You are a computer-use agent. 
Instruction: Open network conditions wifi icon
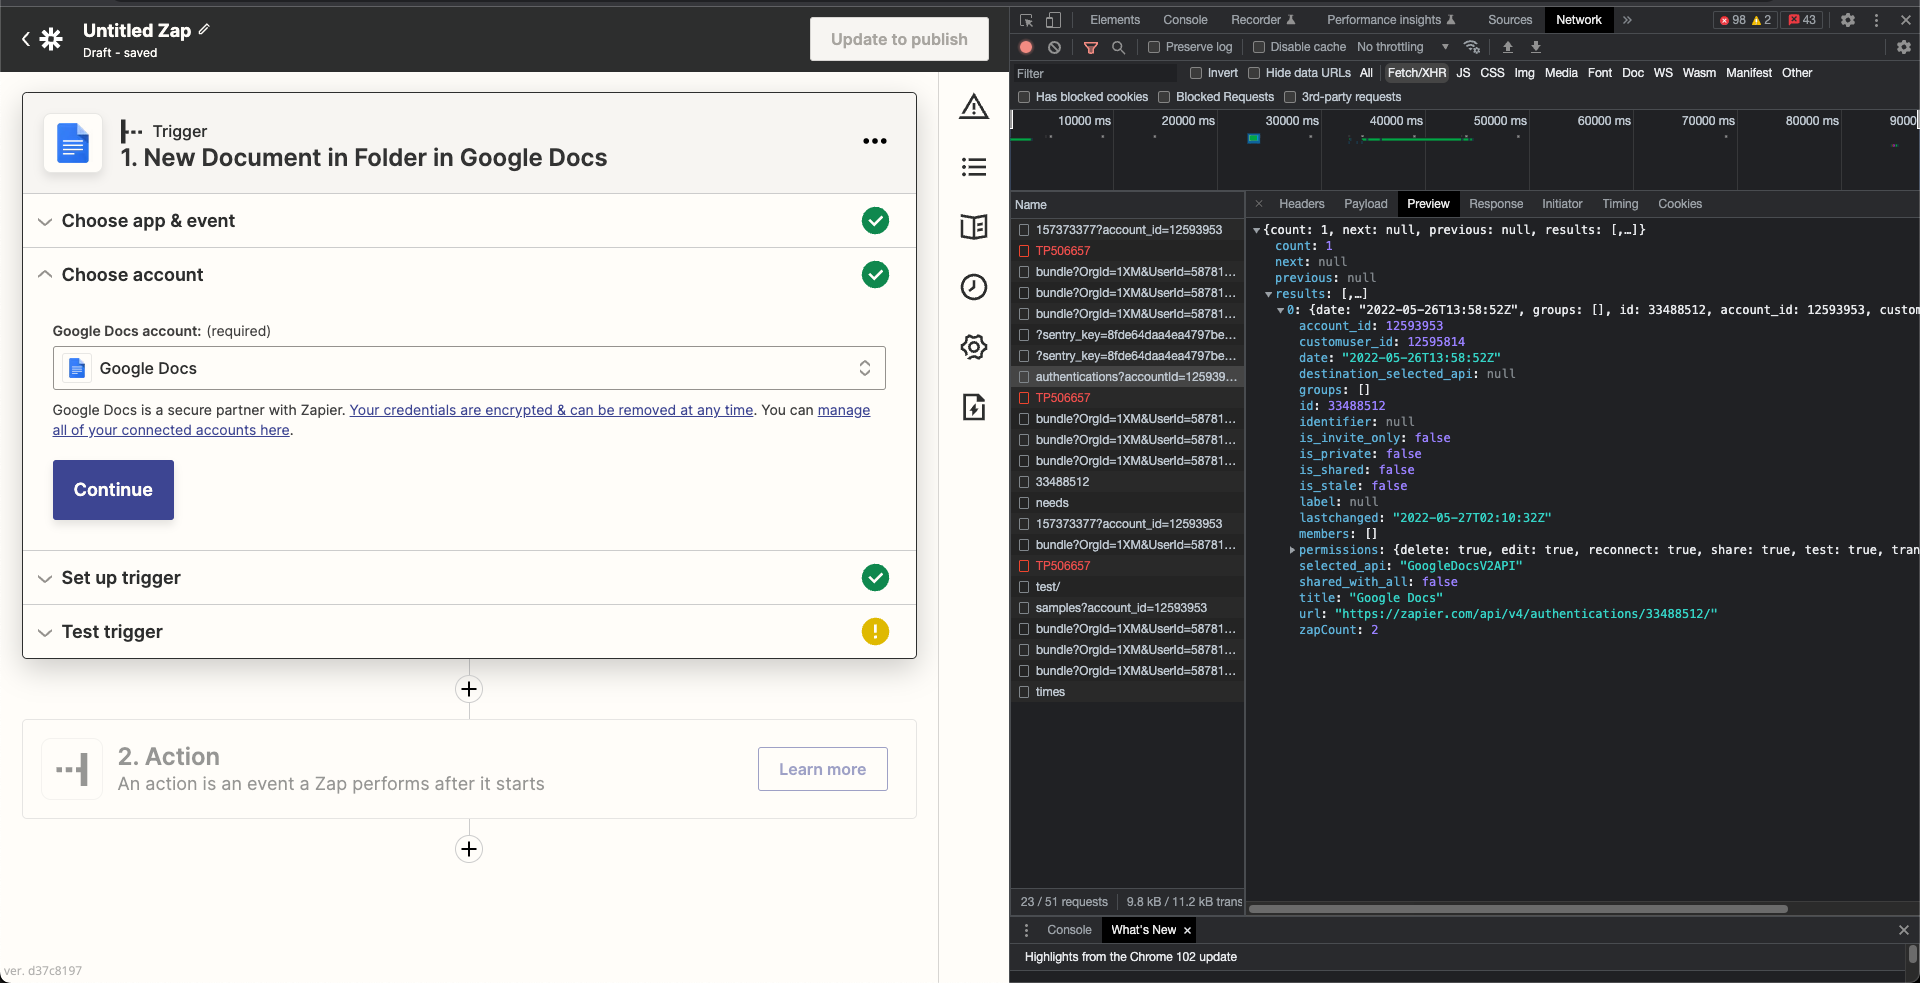pos(1471,47)
